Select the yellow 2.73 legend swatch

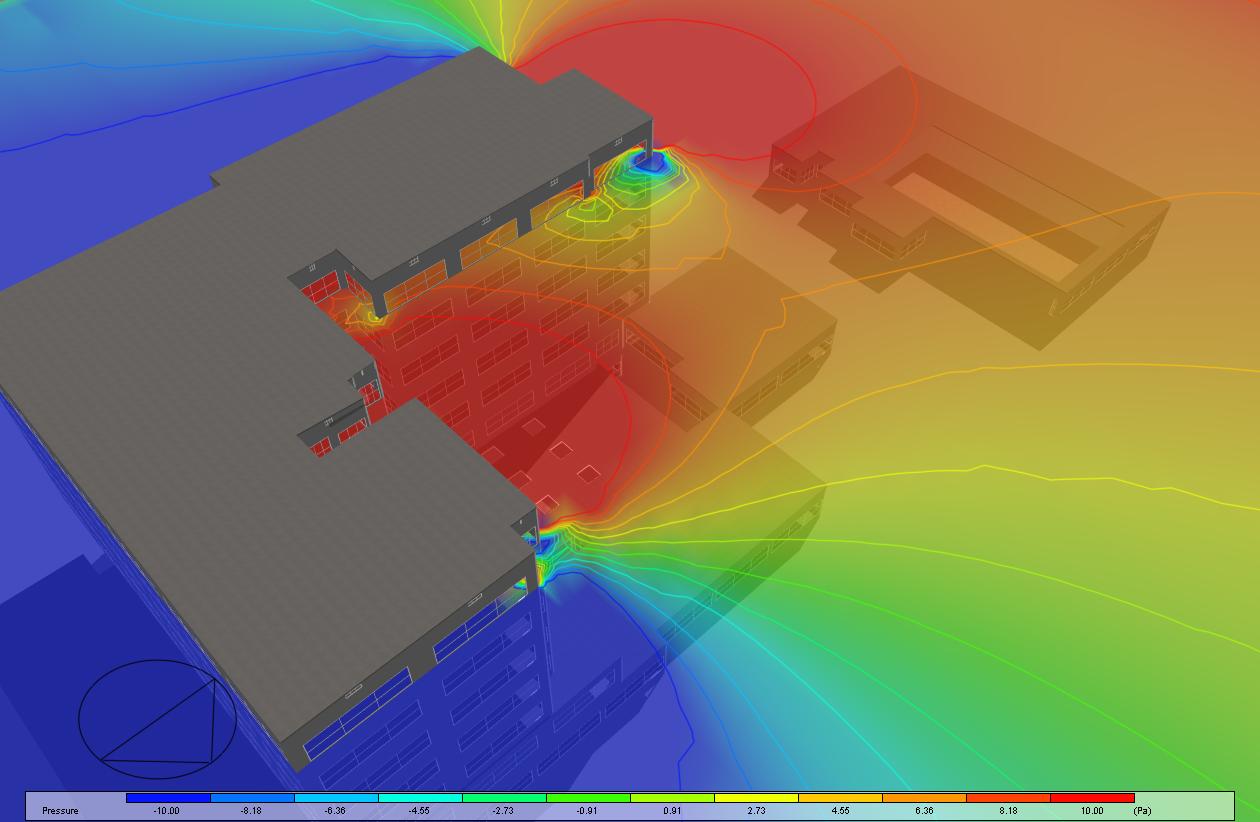pos(756,799)
